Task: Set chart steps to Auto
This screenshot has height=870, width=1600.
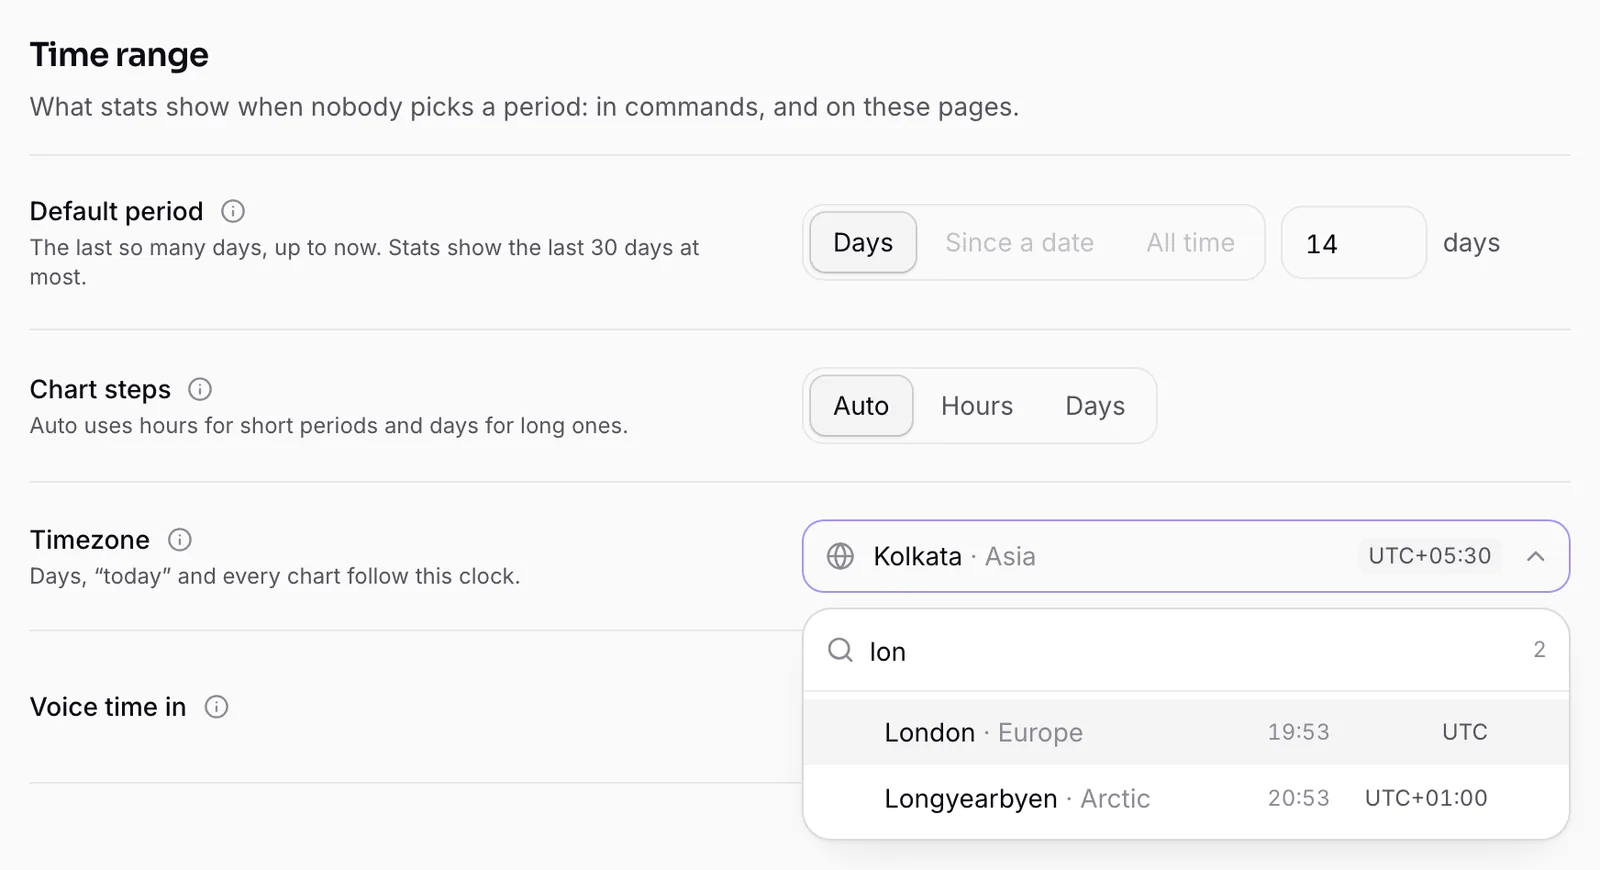Action: 861,405
